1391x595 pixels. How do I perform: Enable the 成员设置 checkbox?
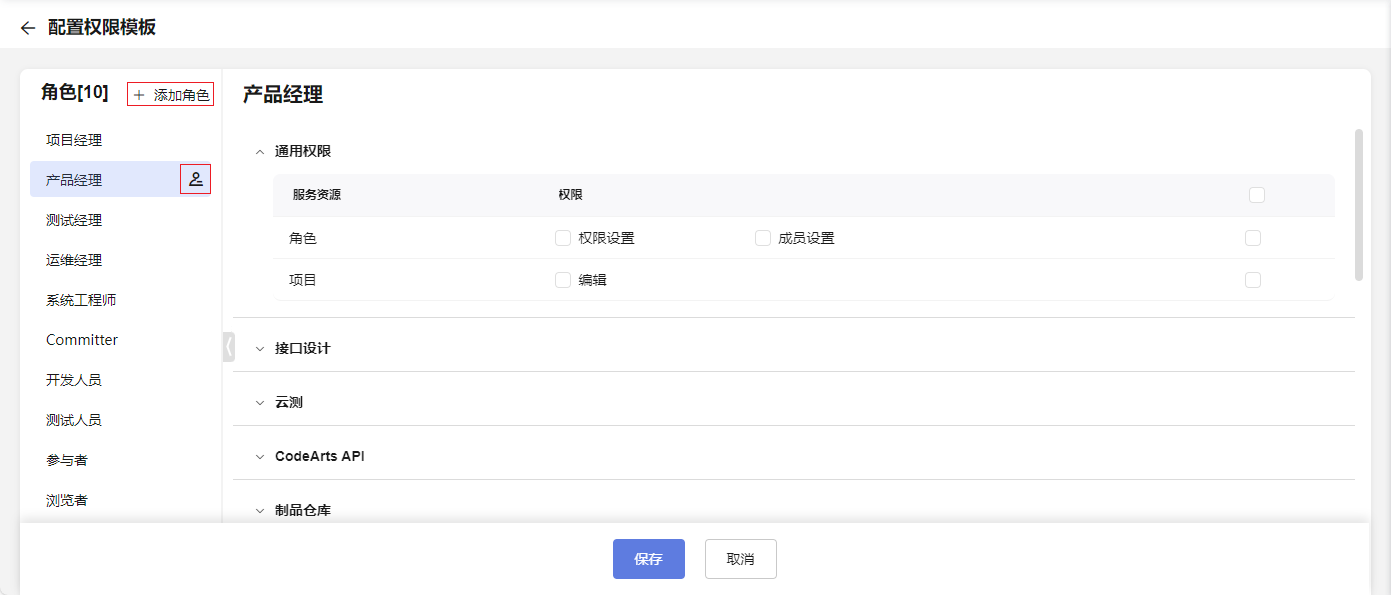click(763, 238)
